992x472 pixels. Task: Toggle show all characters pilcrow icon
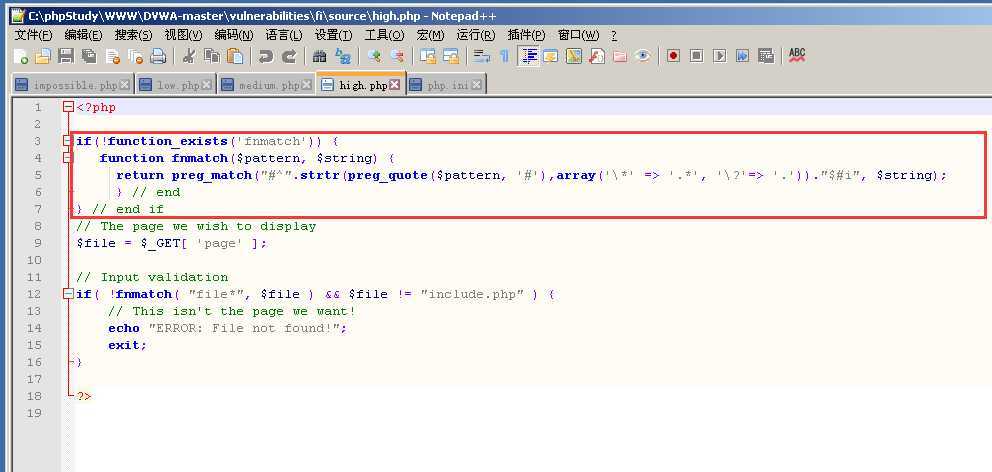click(505, 56)
